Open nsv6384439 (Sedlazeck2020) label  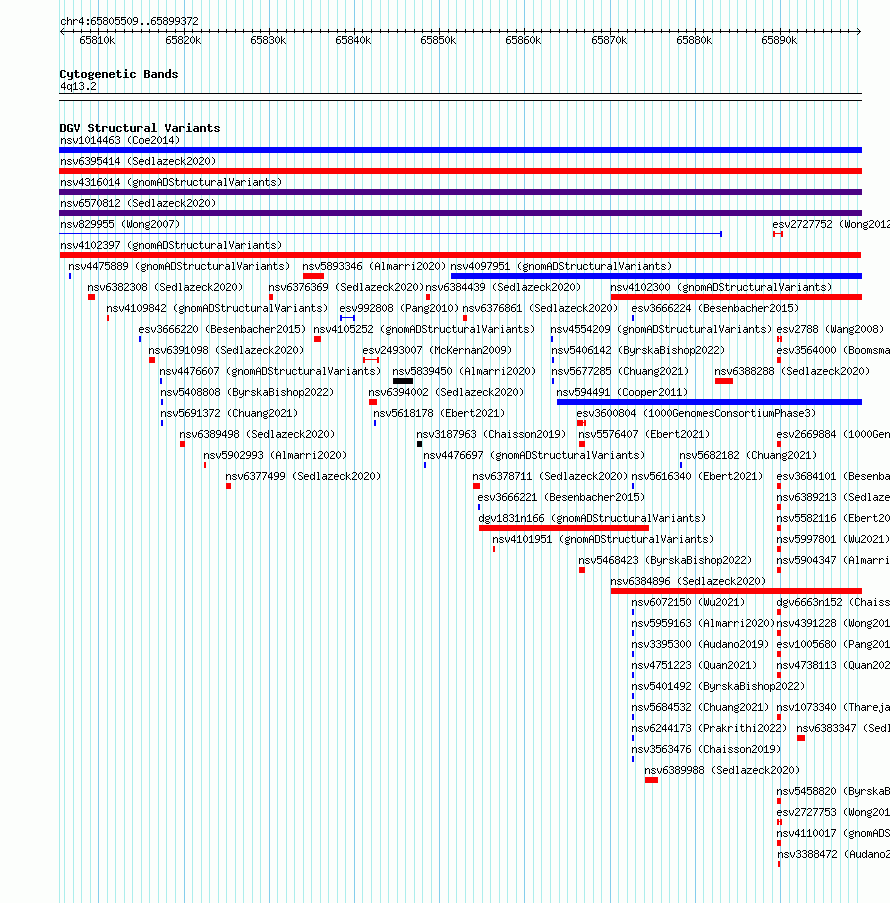pos(503,287)
